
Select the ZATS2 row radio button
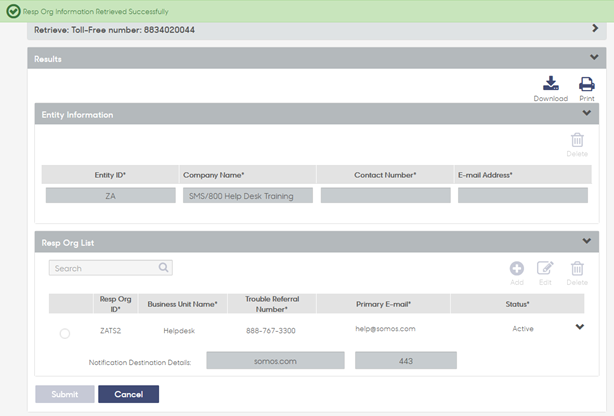[65, 333]
